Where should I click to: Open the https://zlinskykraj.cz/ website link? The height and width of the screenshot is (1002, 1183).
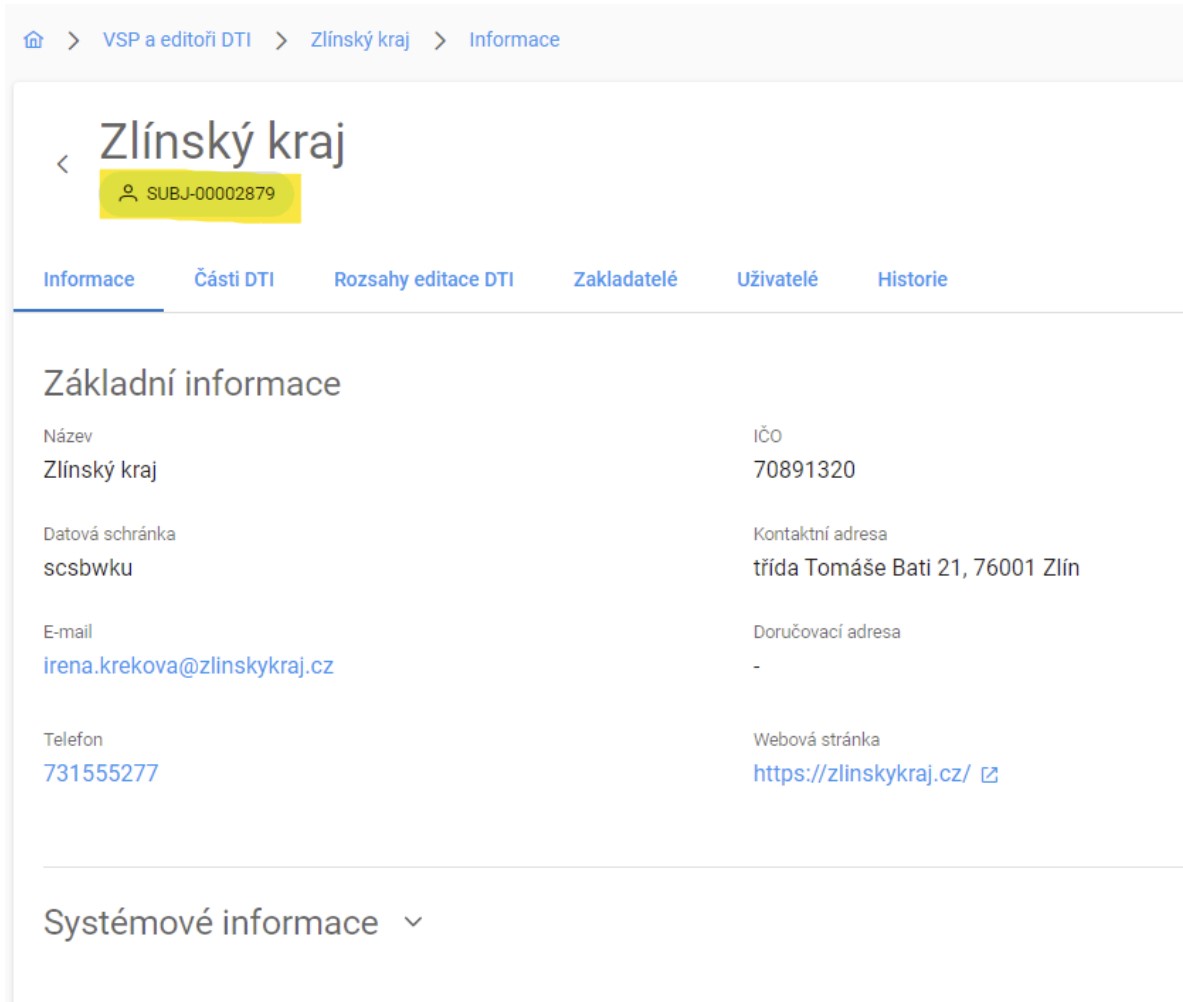pos(861,774)
